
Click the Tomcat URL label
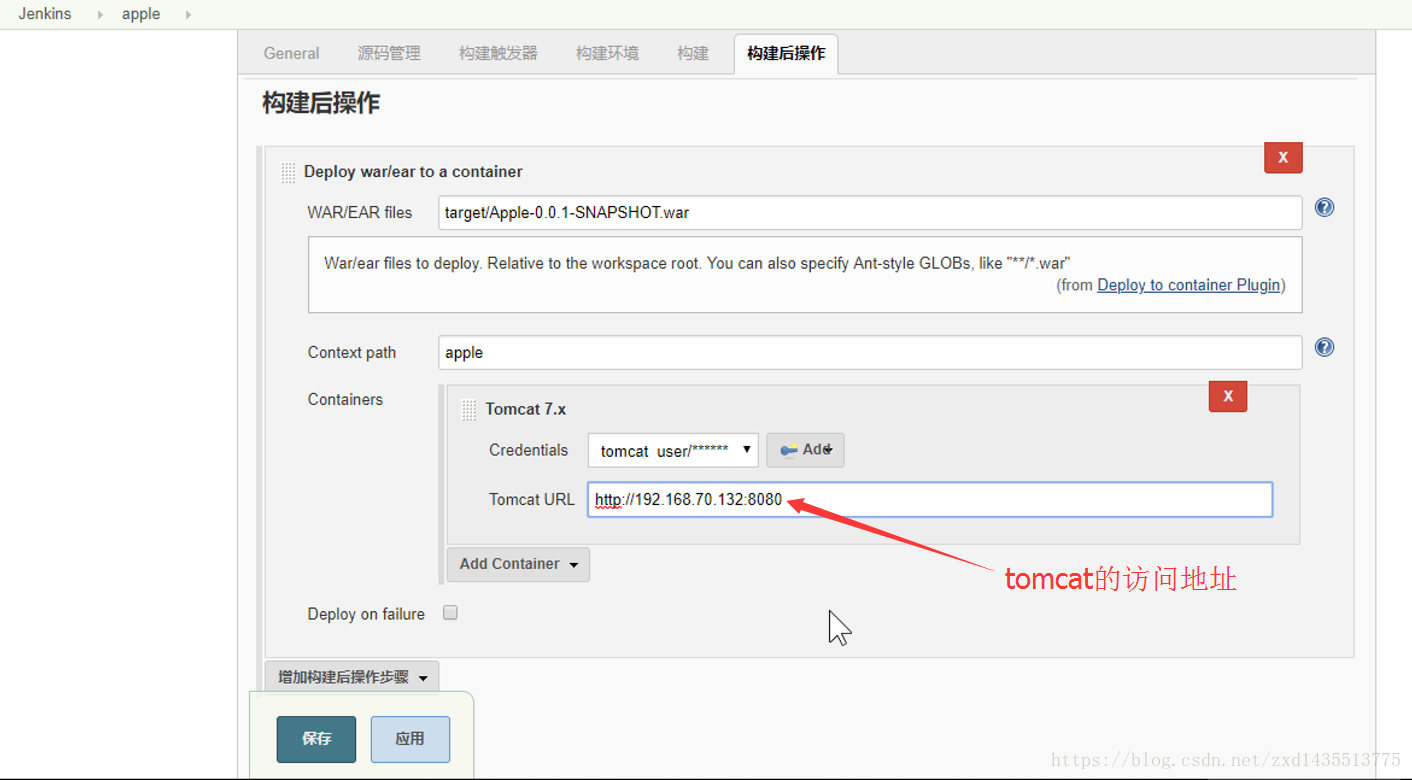click(x=532, y=499)
